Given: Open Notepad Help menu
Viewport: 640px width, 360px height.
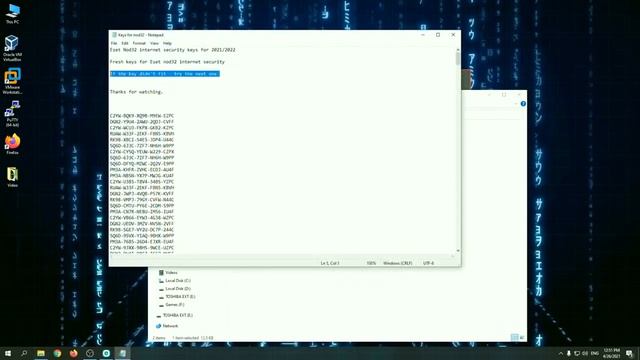Looking at the screenshot, I should 167,43.
